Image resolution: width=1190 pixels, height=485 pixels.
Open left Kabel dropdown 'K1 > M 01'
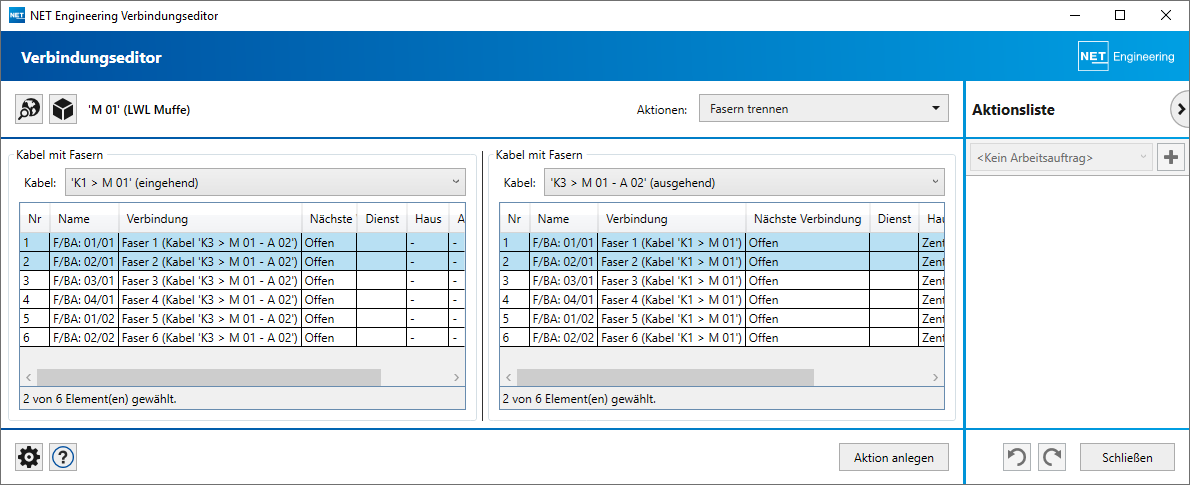coord(265,182)
